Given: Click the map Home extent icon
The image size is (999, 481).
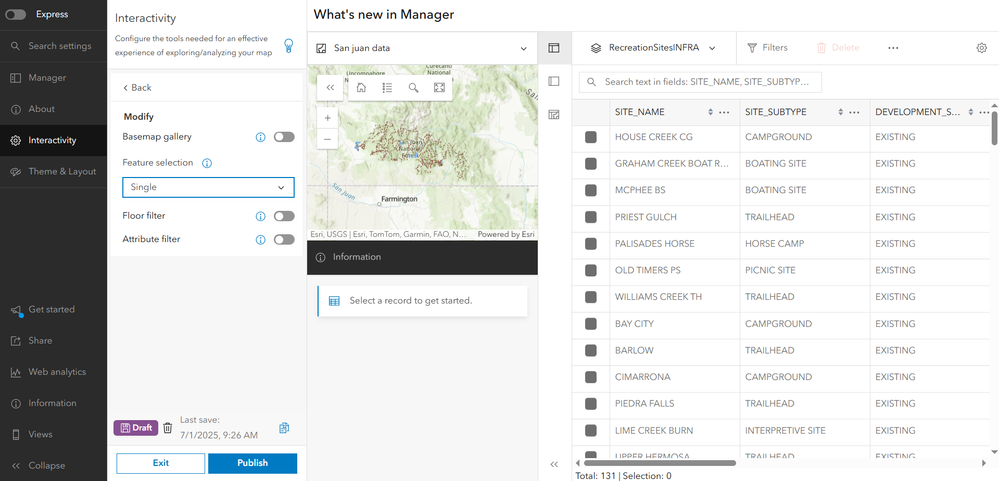Looking at the screenshot, I should (361, 88).
